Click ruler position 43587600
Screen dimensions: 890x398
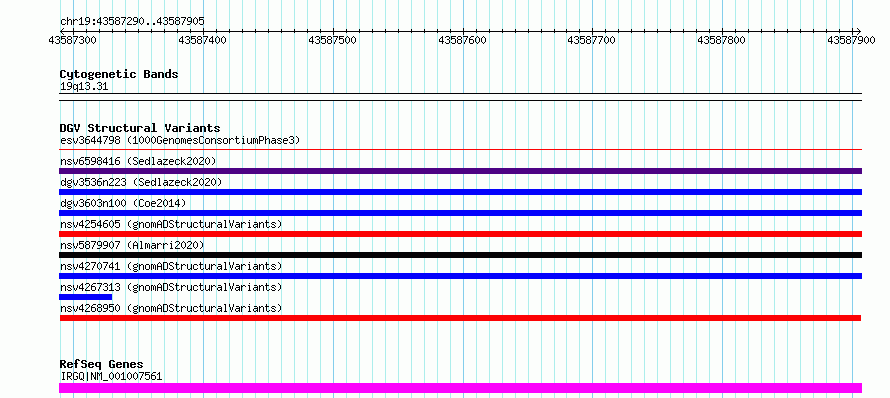click(463, 40)
